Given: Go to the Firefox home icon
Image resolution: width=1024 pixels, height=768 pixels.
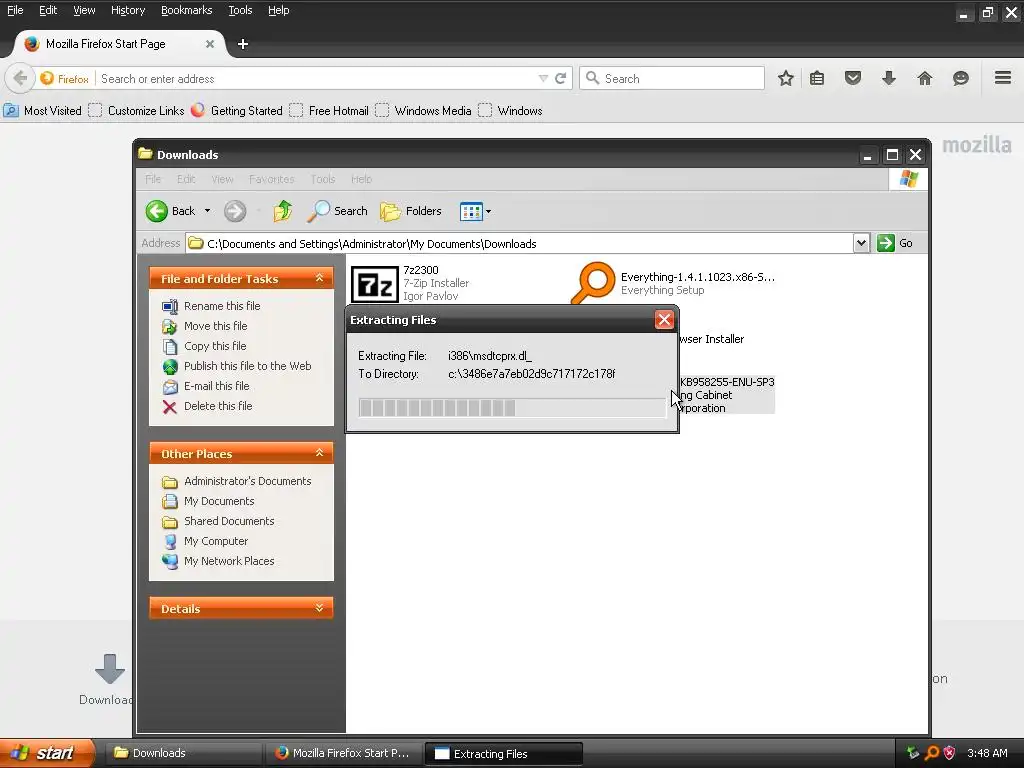Looking at the screenshot, I should tap(925, 78).
